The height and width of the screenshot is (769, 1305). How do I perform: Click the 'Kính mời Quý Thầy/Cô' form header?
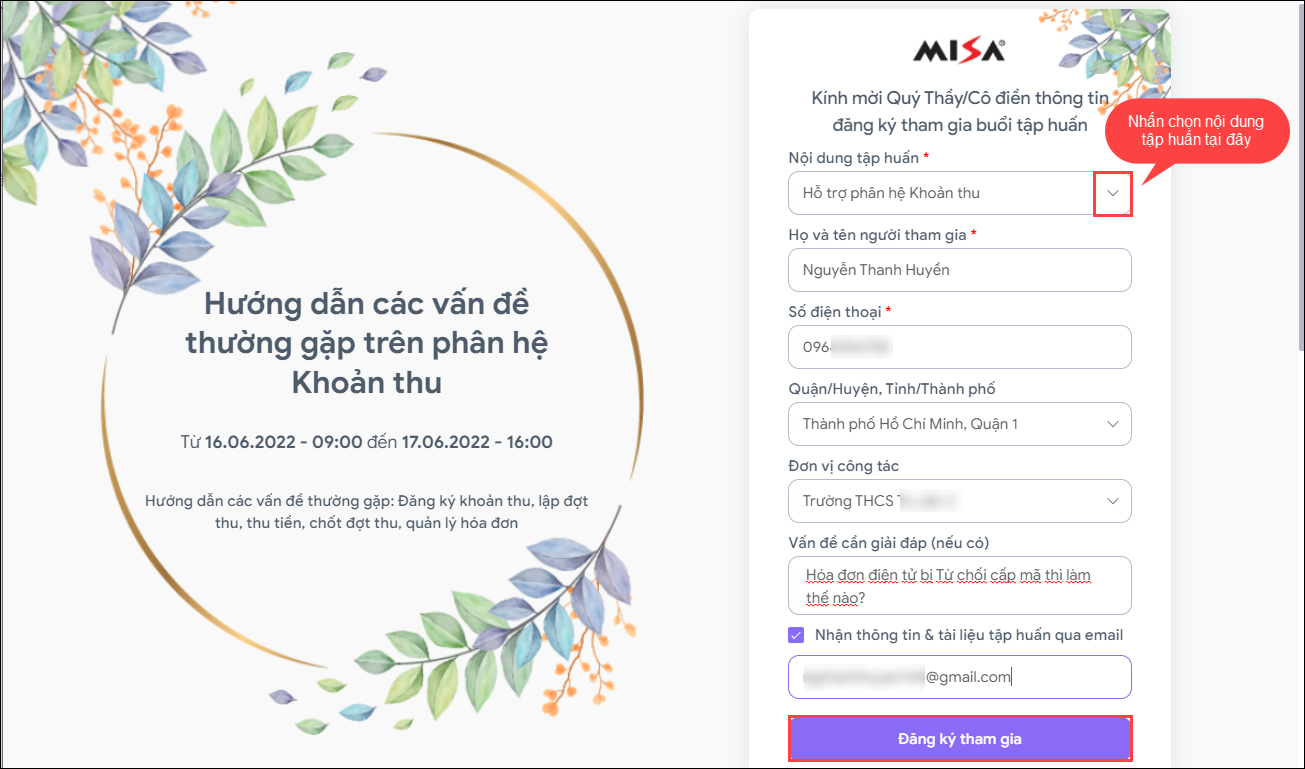pos(959,112)
